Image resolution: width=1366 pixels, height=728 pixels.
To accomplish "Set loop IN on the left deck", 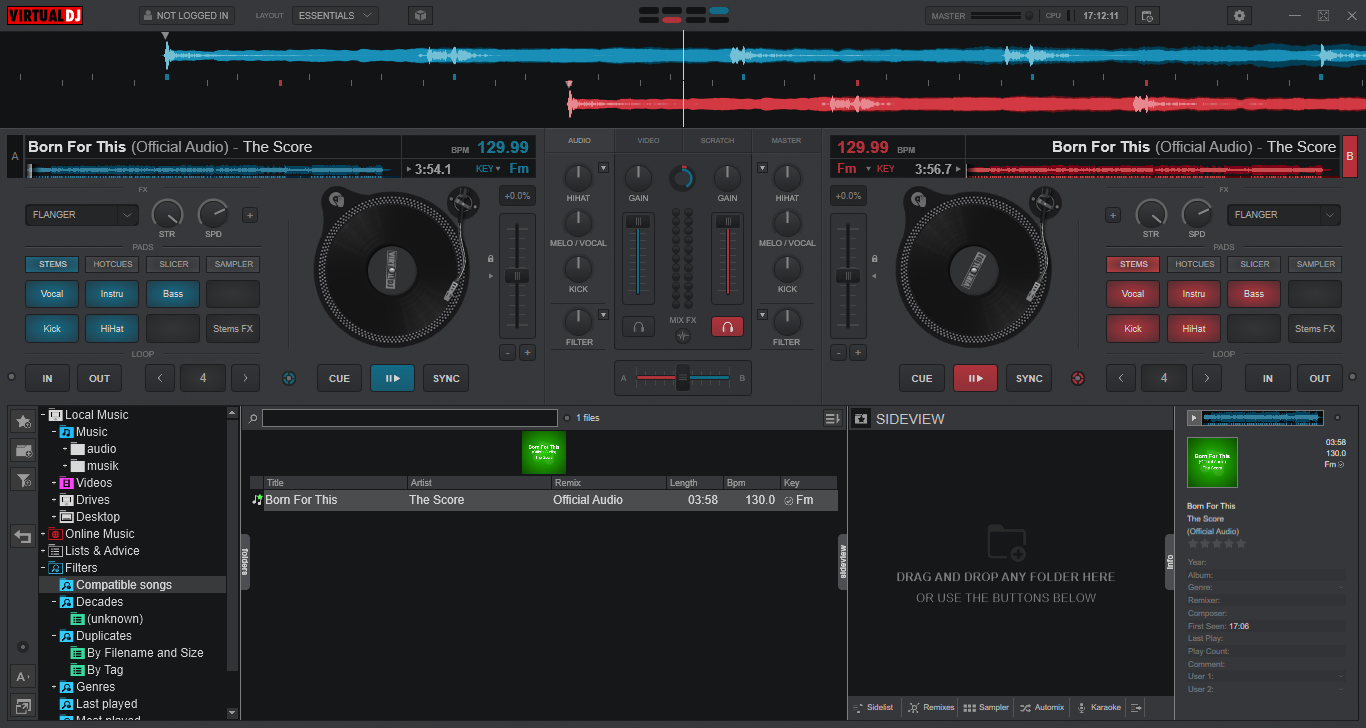I will [48, 378].
